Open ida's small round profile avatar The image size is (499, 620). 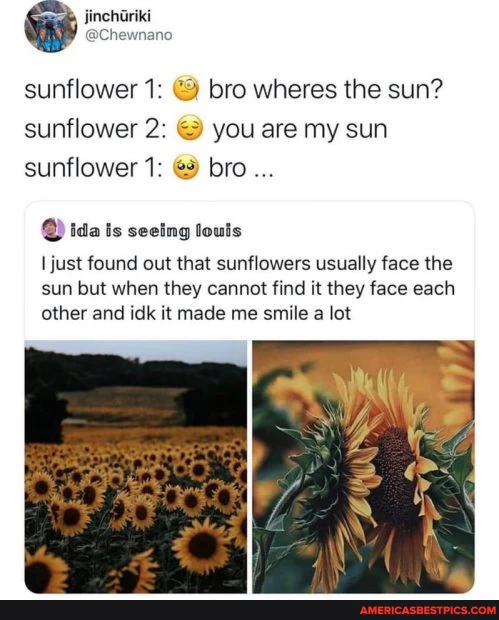[x=53, y=229]
